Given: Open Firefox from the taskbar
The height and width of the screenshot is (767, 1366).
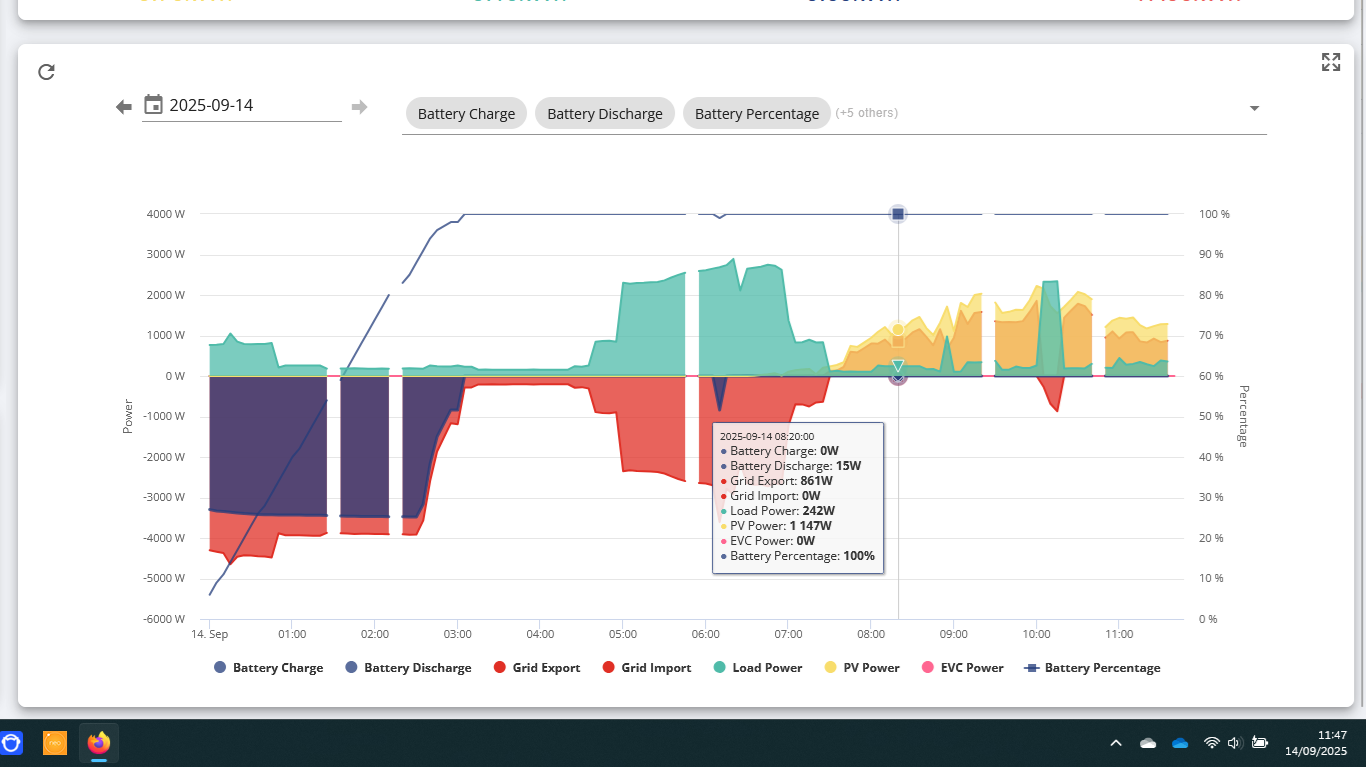Looking at the screenshot, I should click(x=98, y=743).
